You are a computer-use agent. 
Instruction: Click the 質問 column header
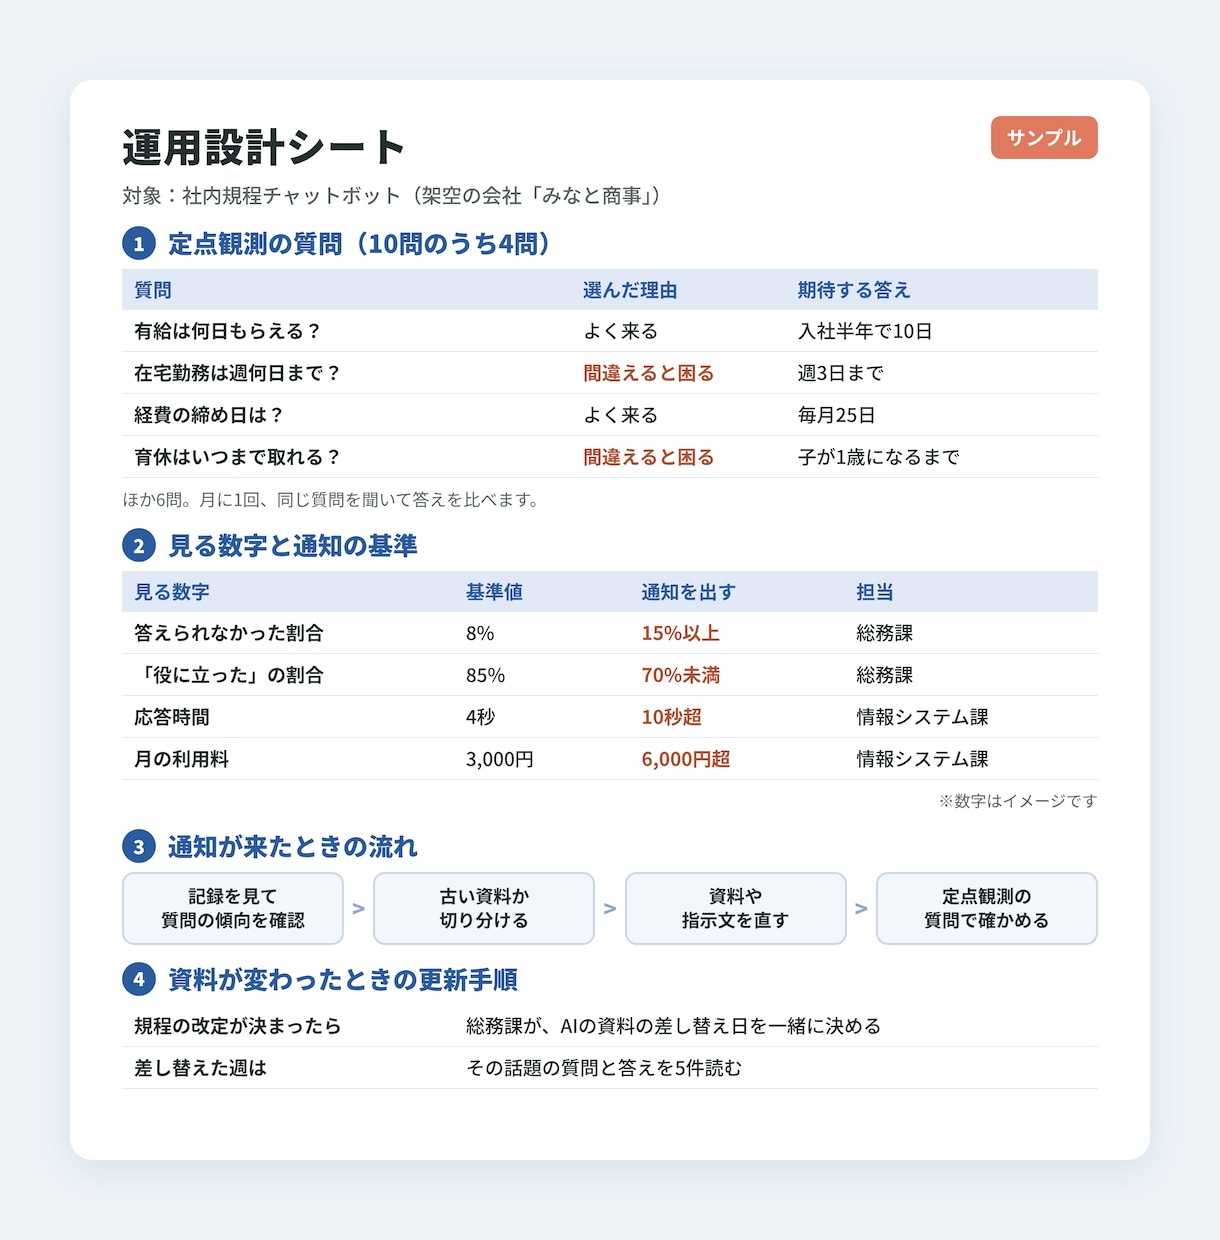153,290
